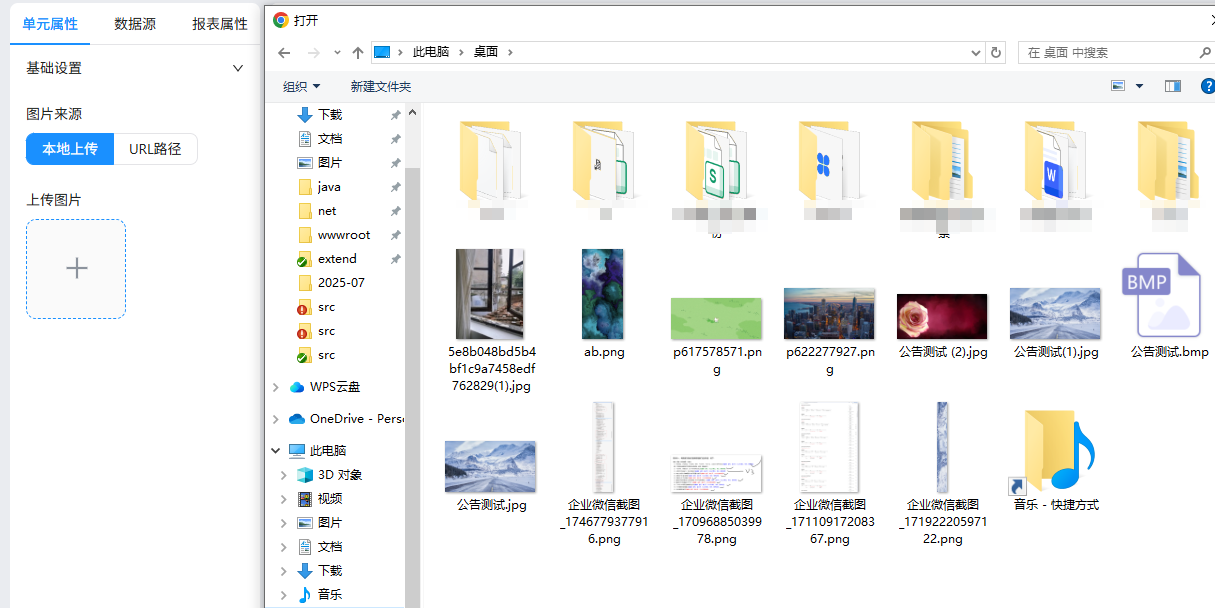
Task: Refresh the current folder listing
Action: [x=995, y=52]
